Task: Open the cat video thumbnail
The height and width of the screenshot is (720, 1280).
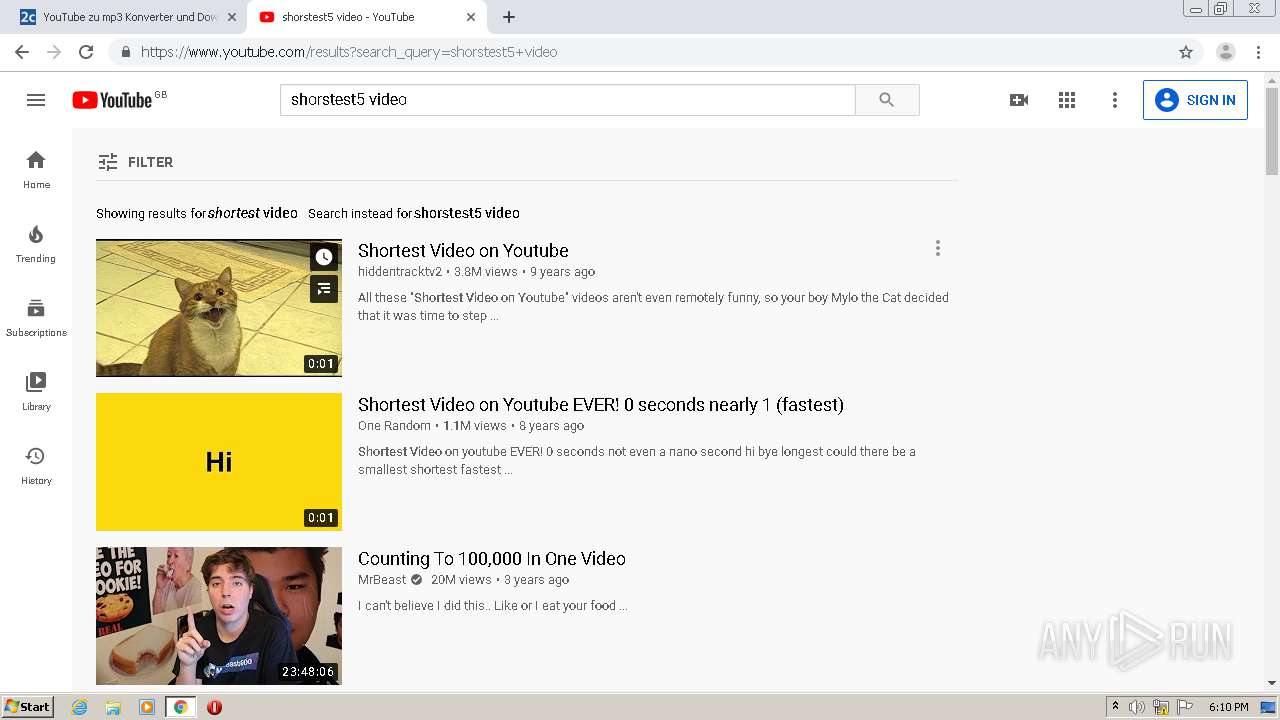Action: point(219,308)
